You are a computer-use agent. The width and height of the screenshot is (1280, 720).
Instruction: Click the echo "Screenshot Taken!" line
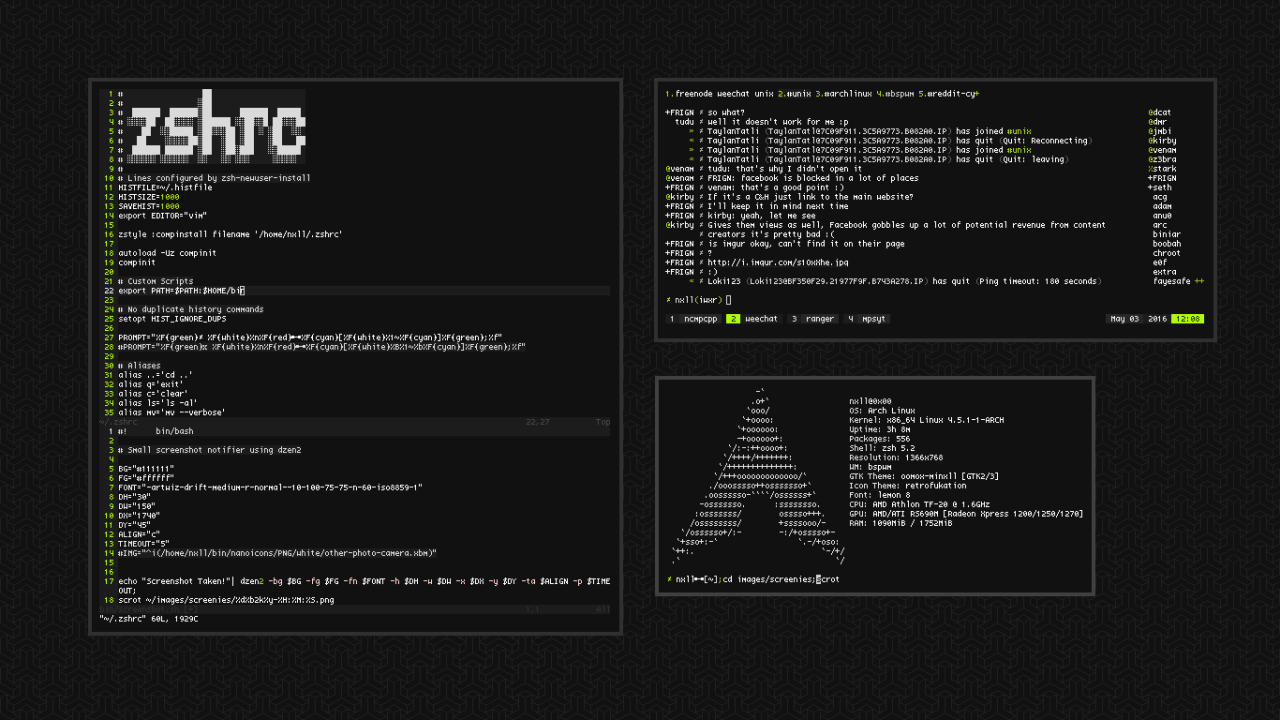point(365,585)
